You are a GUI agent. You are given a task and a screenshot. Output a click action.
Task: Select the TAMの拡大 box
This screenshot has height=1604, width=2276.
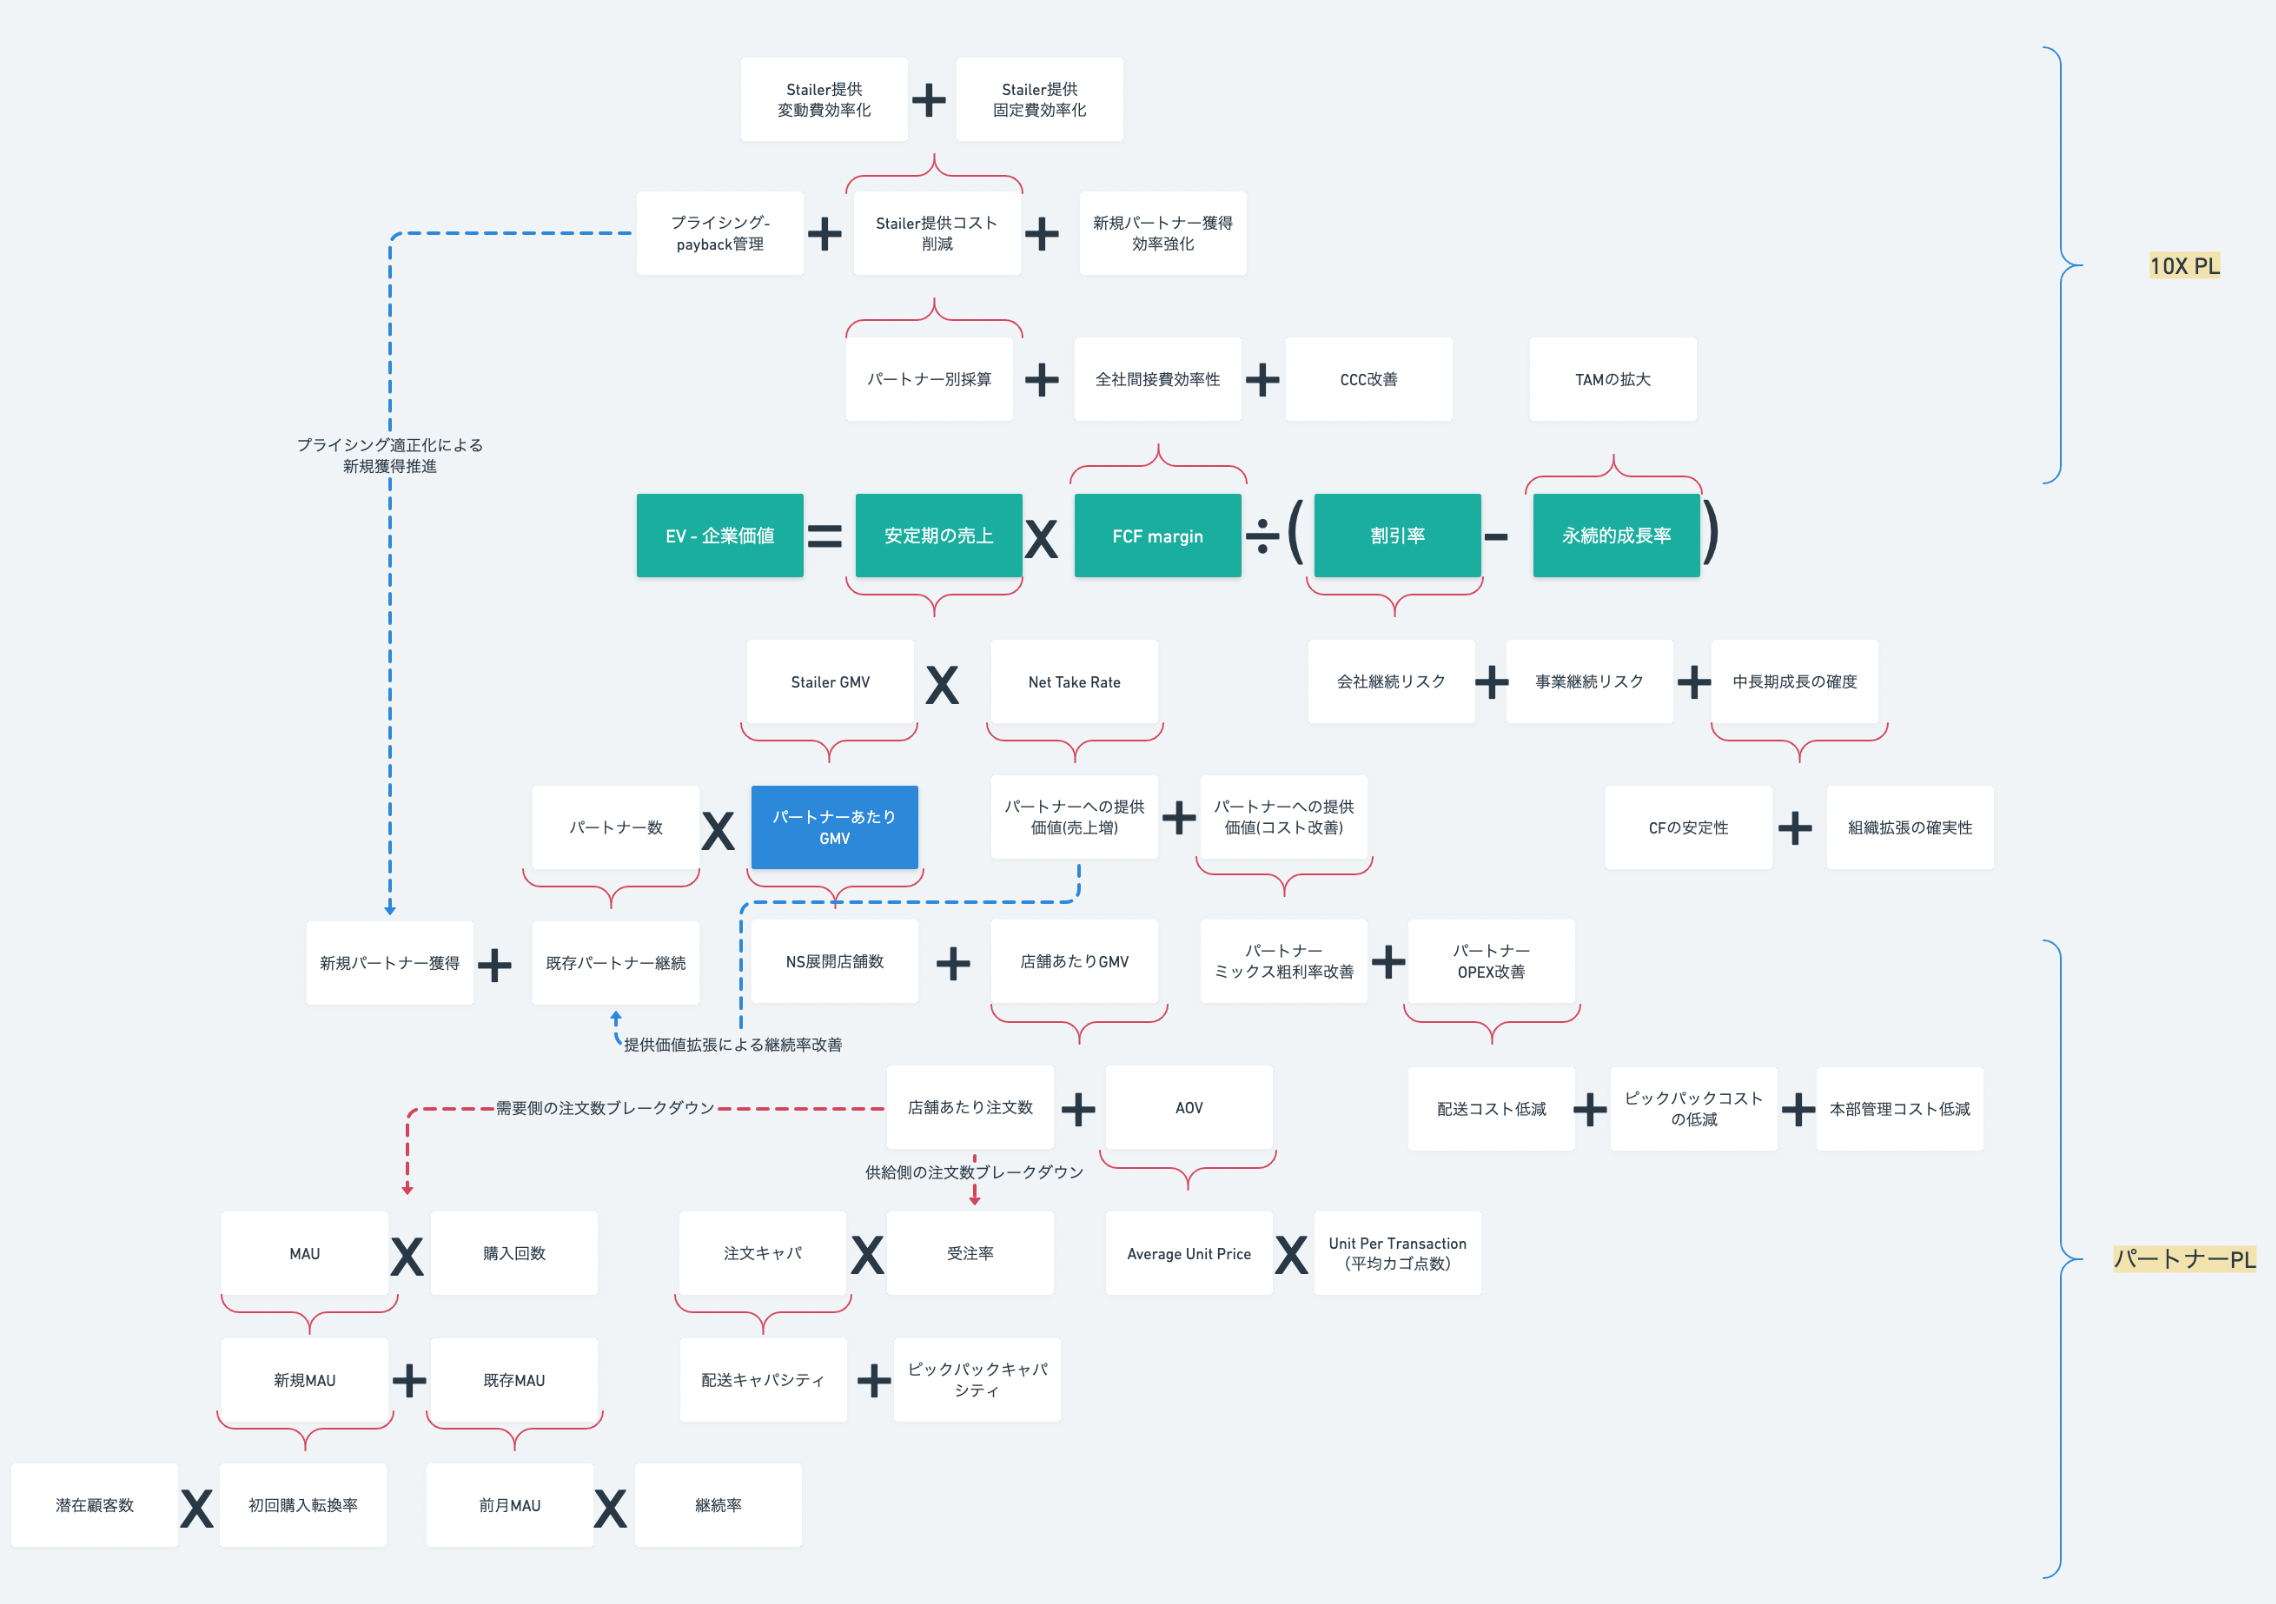coord(1612,379)
